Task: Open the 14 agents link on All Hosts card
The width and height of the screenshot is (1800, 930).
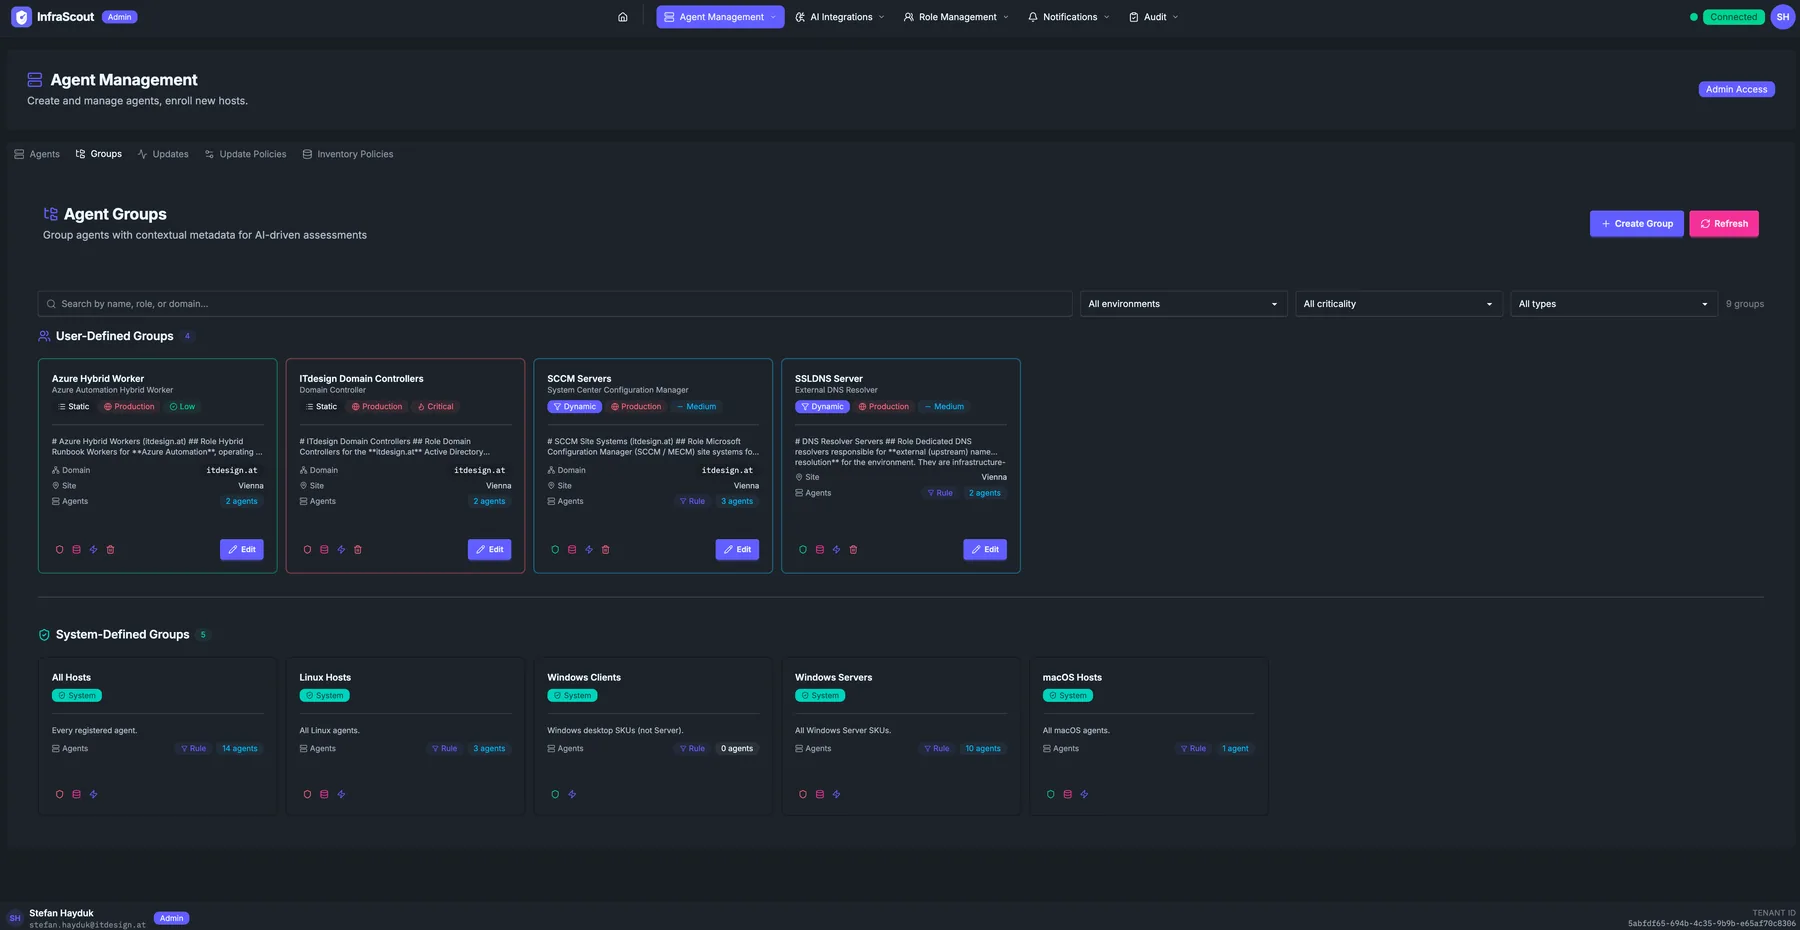Action: pyautogui.click(x=240, y=749)
